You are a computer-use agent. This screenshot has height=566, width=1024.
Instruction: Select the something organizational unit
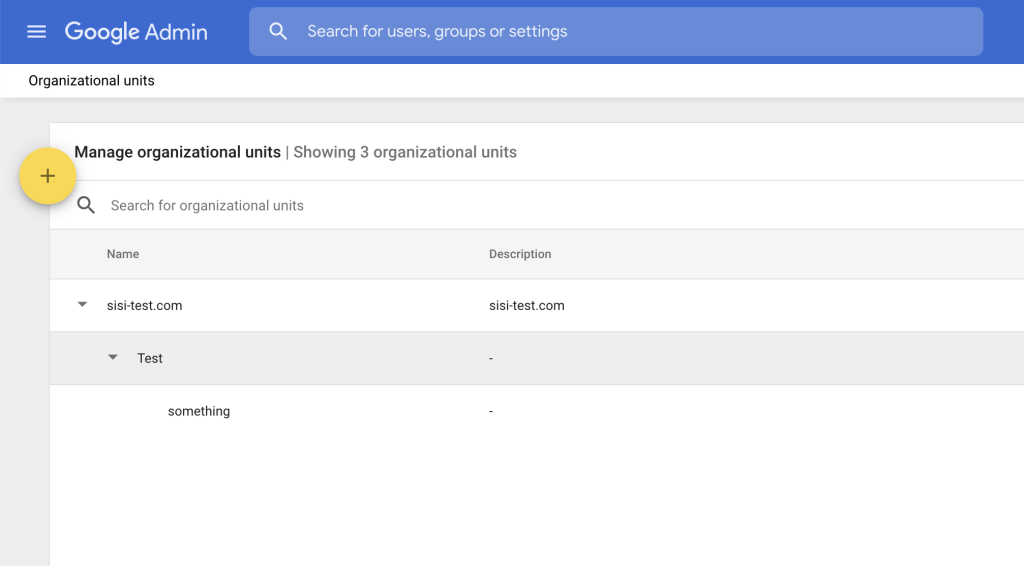click(199, 411)
